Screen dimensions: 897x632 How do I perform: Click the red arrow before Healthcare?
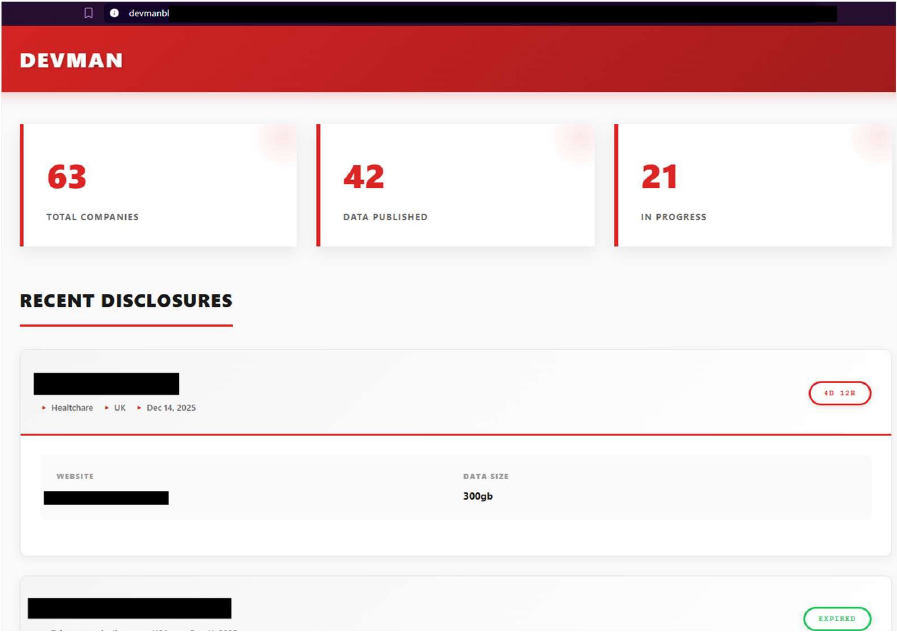(x=44, y=408)
